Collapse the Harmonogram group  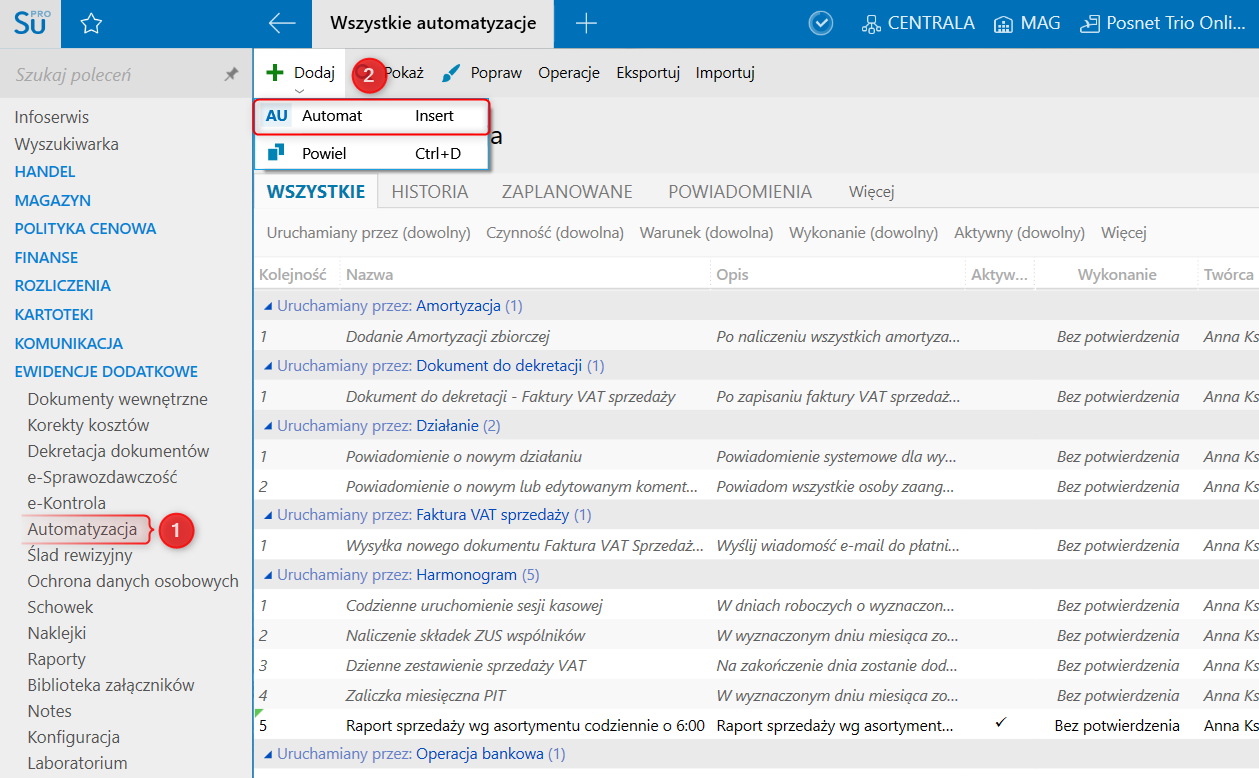click(266, 575)
